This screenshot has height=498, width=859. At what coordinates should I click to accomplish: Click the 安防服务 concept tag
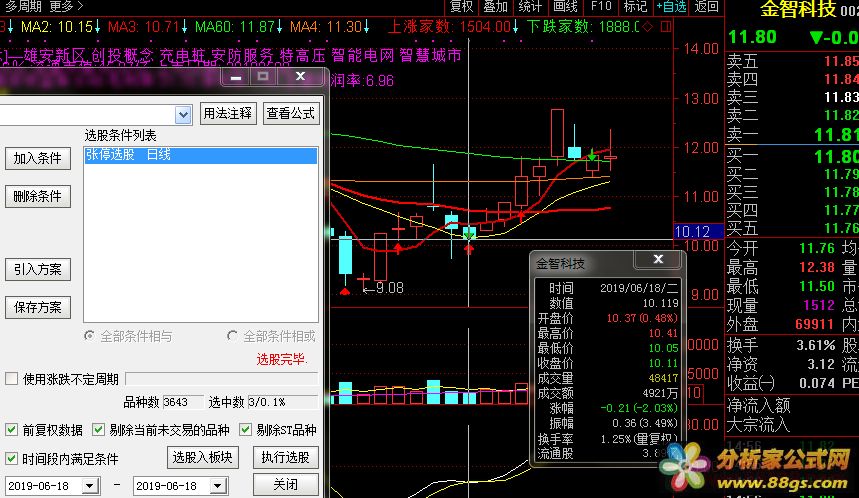[x=242, y=55]
